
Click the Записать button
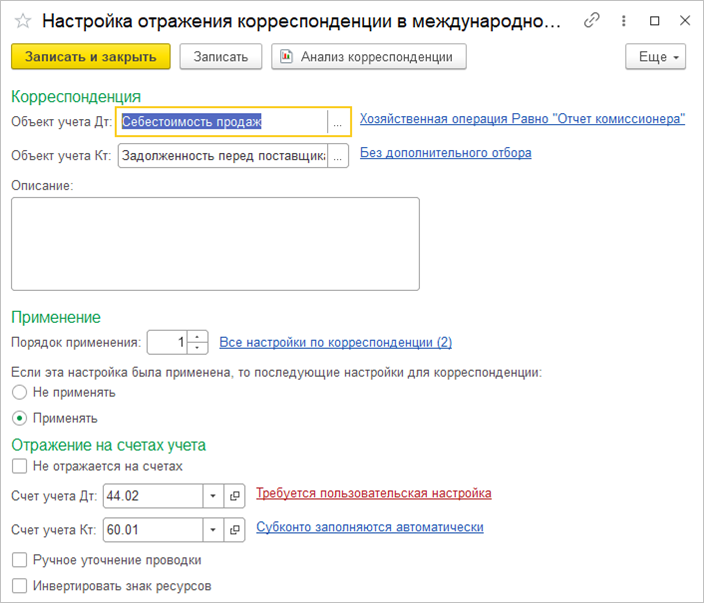(x=220, y=57)
